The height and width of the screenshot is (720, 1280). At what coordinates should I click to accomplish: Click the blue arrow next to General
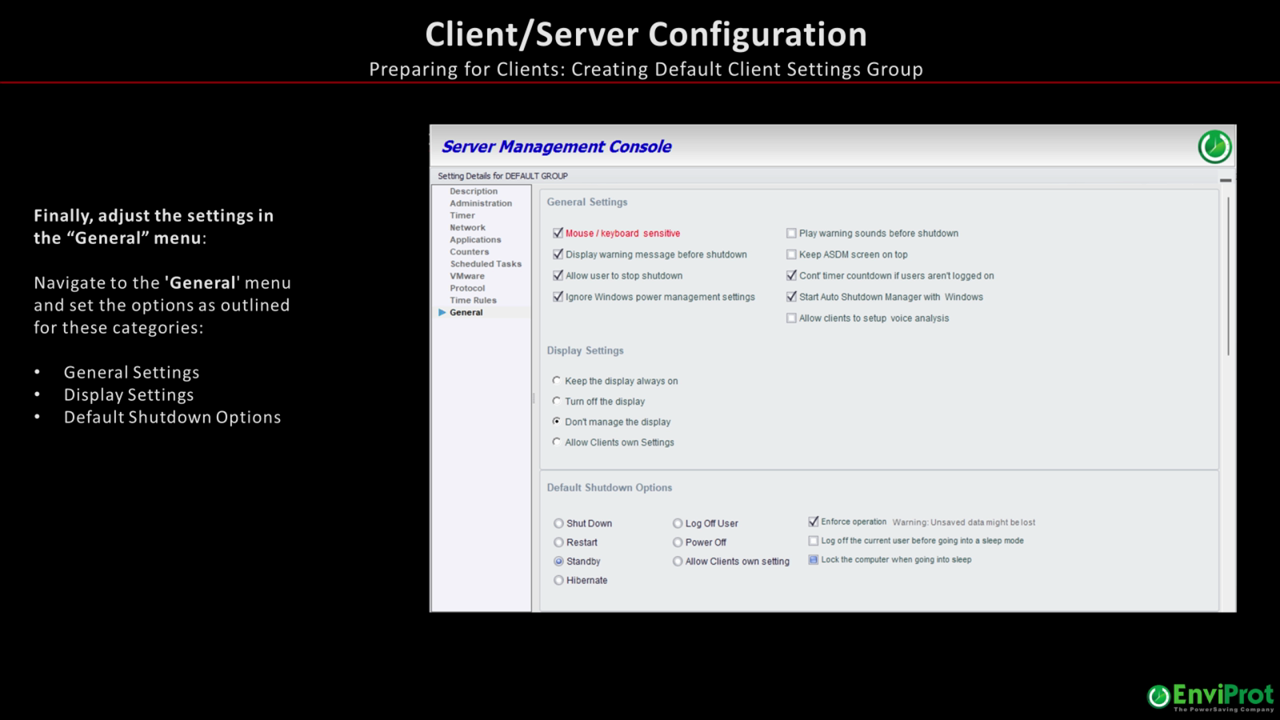click(442, 312)
